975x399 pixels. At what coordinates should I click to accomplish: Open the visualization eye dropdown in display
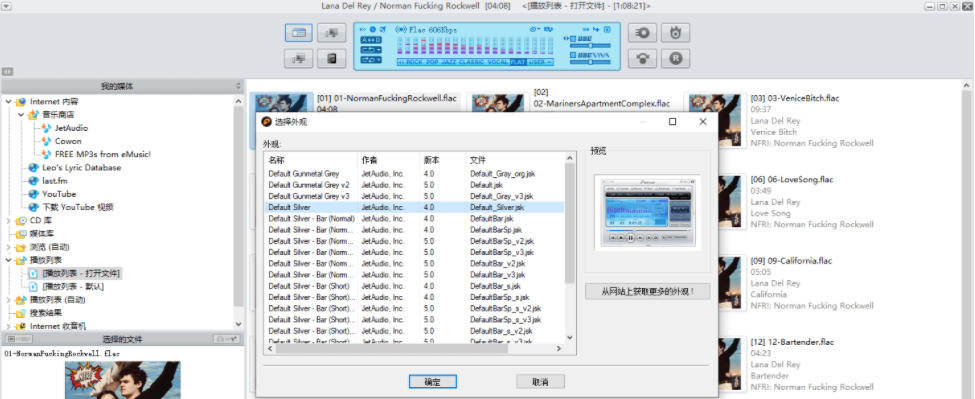click(535, 29)
